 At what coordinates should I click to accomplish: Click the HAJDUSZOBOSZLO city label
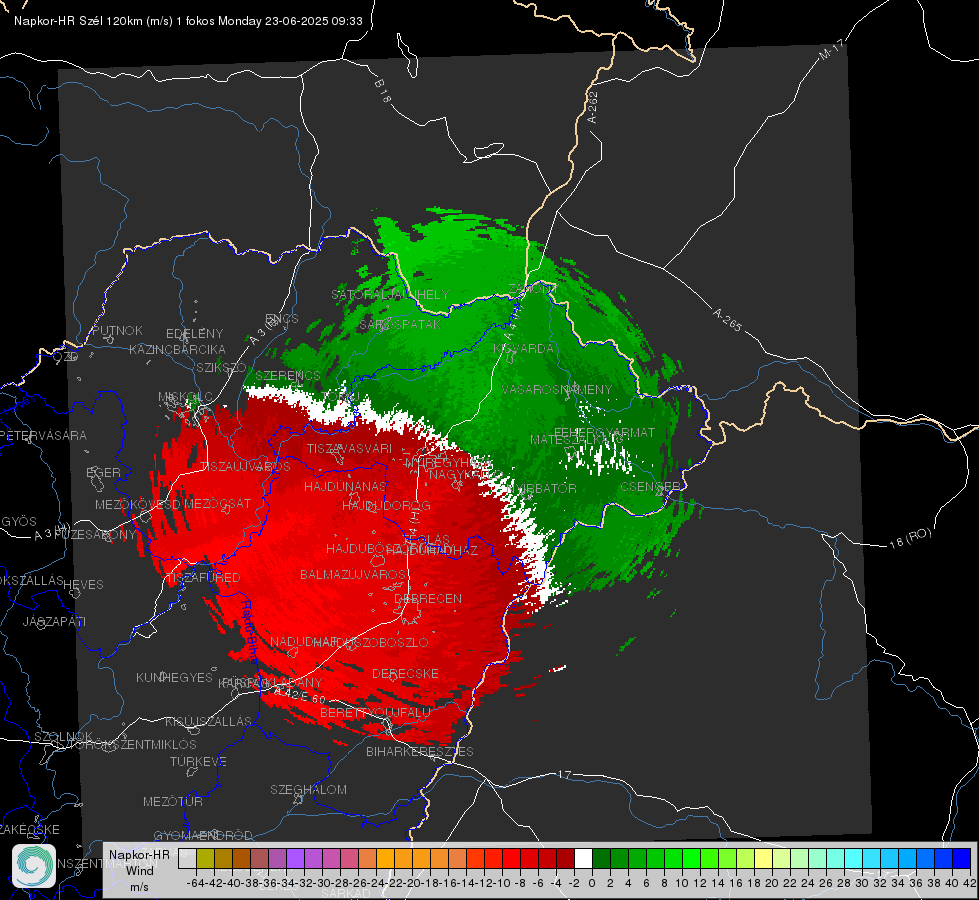point(371,642)
